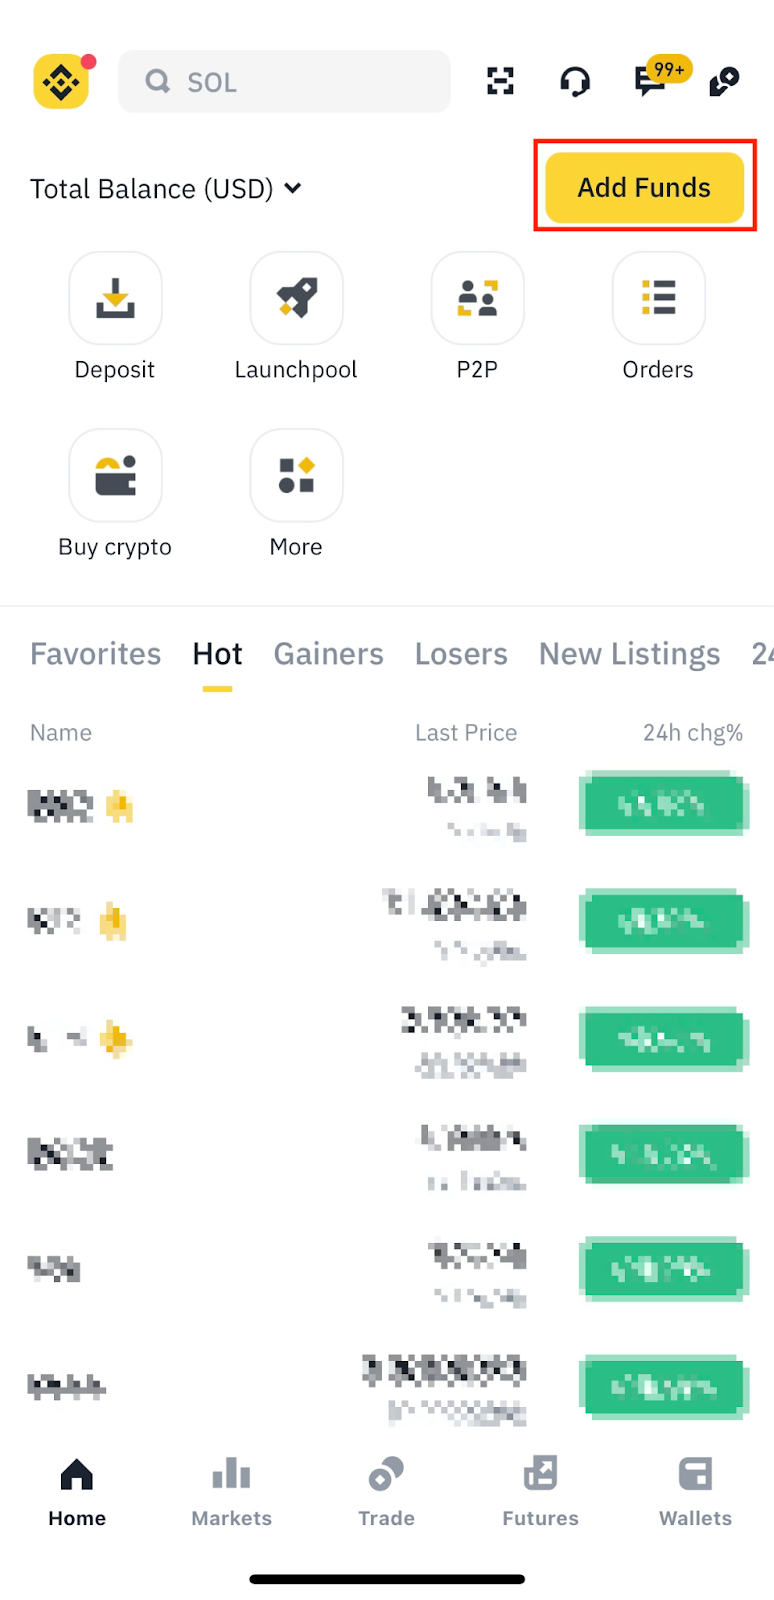Switch to the Losers tab
The height and width of the screenshot is (1600, 774).
pos(461,654)
